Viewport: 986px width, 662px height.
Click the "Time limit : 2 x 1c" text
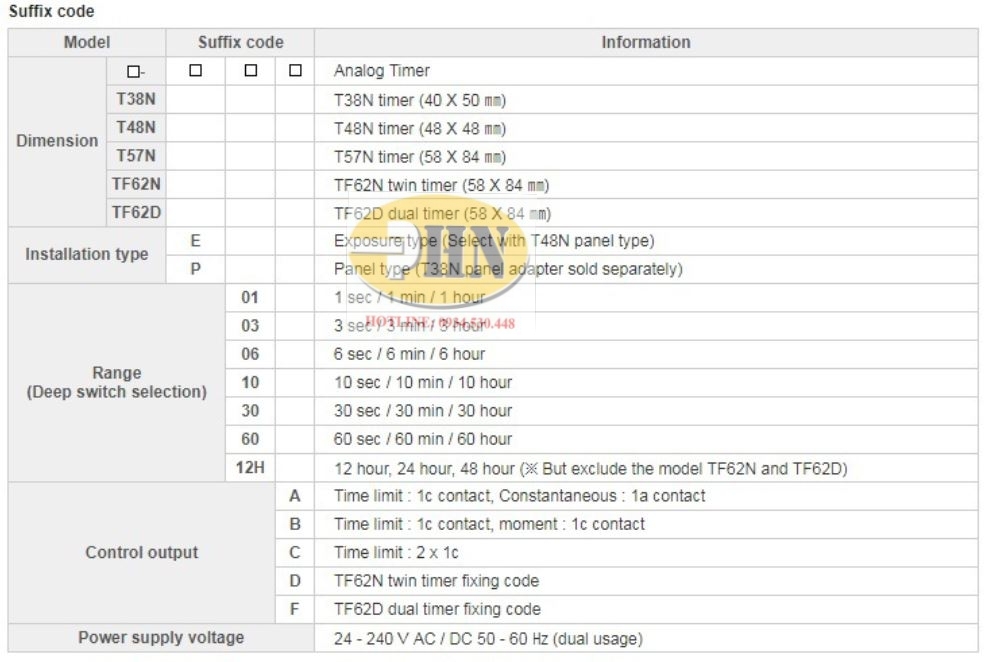[x=397, y=552]
